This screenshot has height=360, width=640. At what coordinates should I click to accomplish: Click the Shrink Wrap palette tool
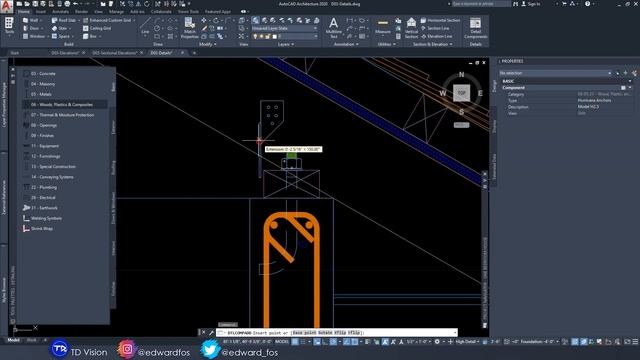tap(38, 229)
